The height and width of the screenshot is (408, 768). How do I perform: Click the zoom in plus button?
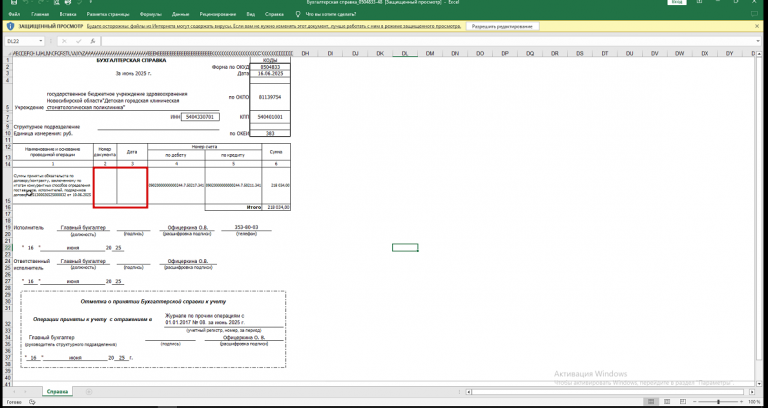click(744, 402)
